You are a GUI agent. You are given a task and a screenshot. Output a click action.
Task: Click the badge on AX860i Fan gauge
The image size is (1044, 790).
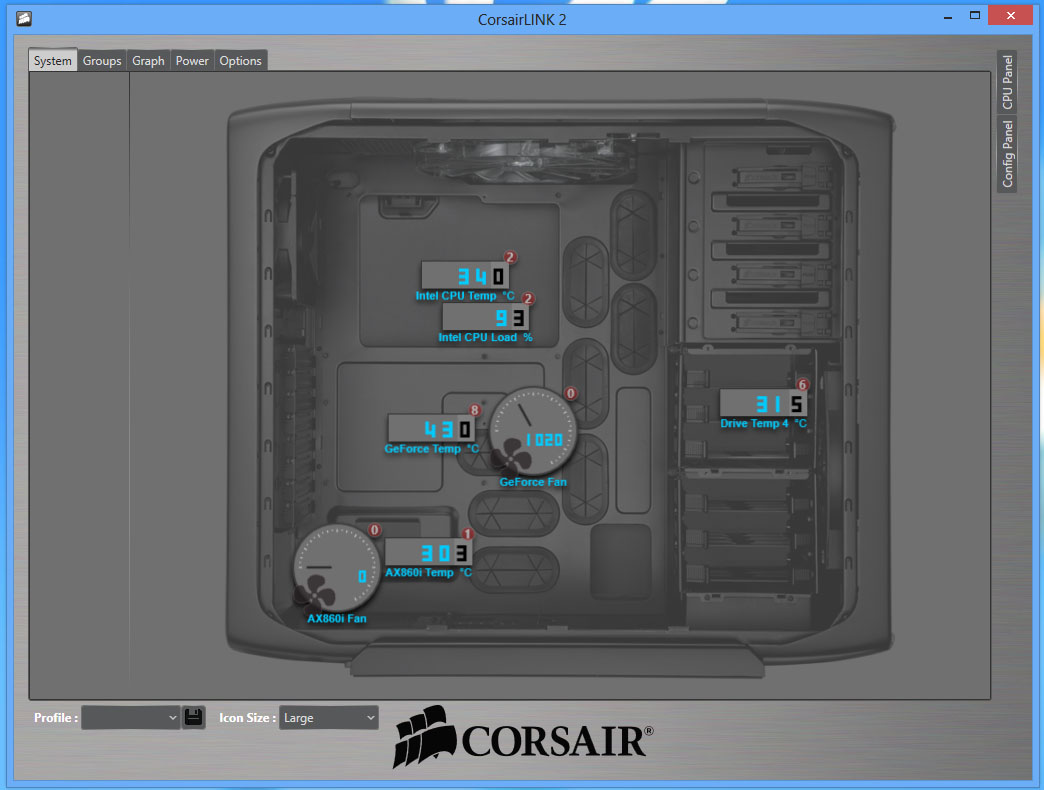pos(375,530)
